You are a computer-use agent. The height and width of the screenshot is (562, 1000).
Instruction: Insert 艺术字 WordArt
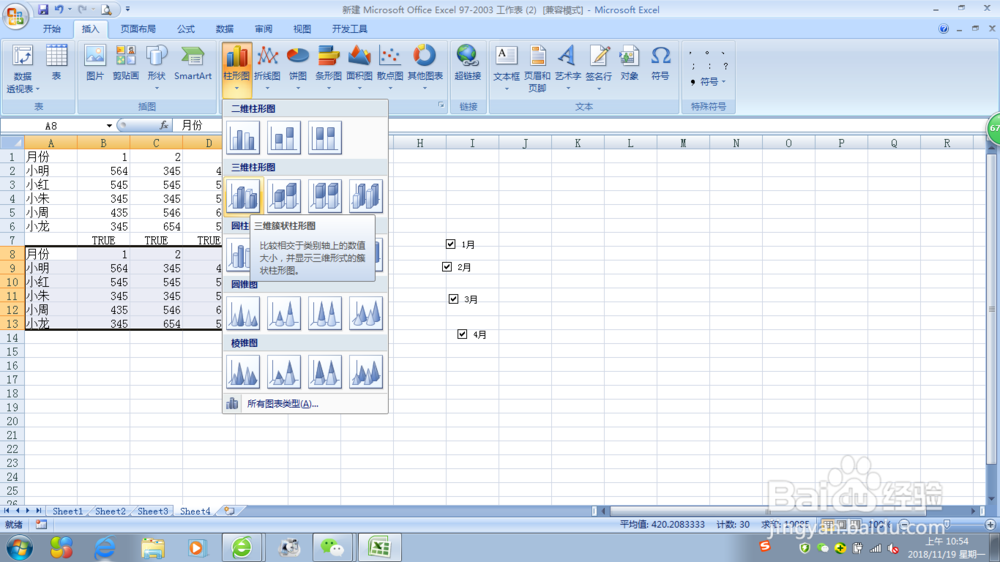point(568,68)
